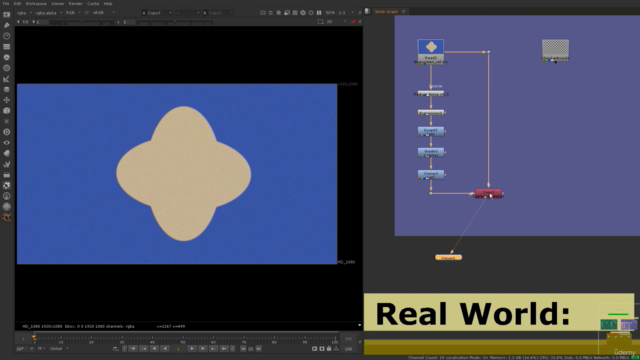
Task: Click the play forward button
Action: [x=192, y=349]
